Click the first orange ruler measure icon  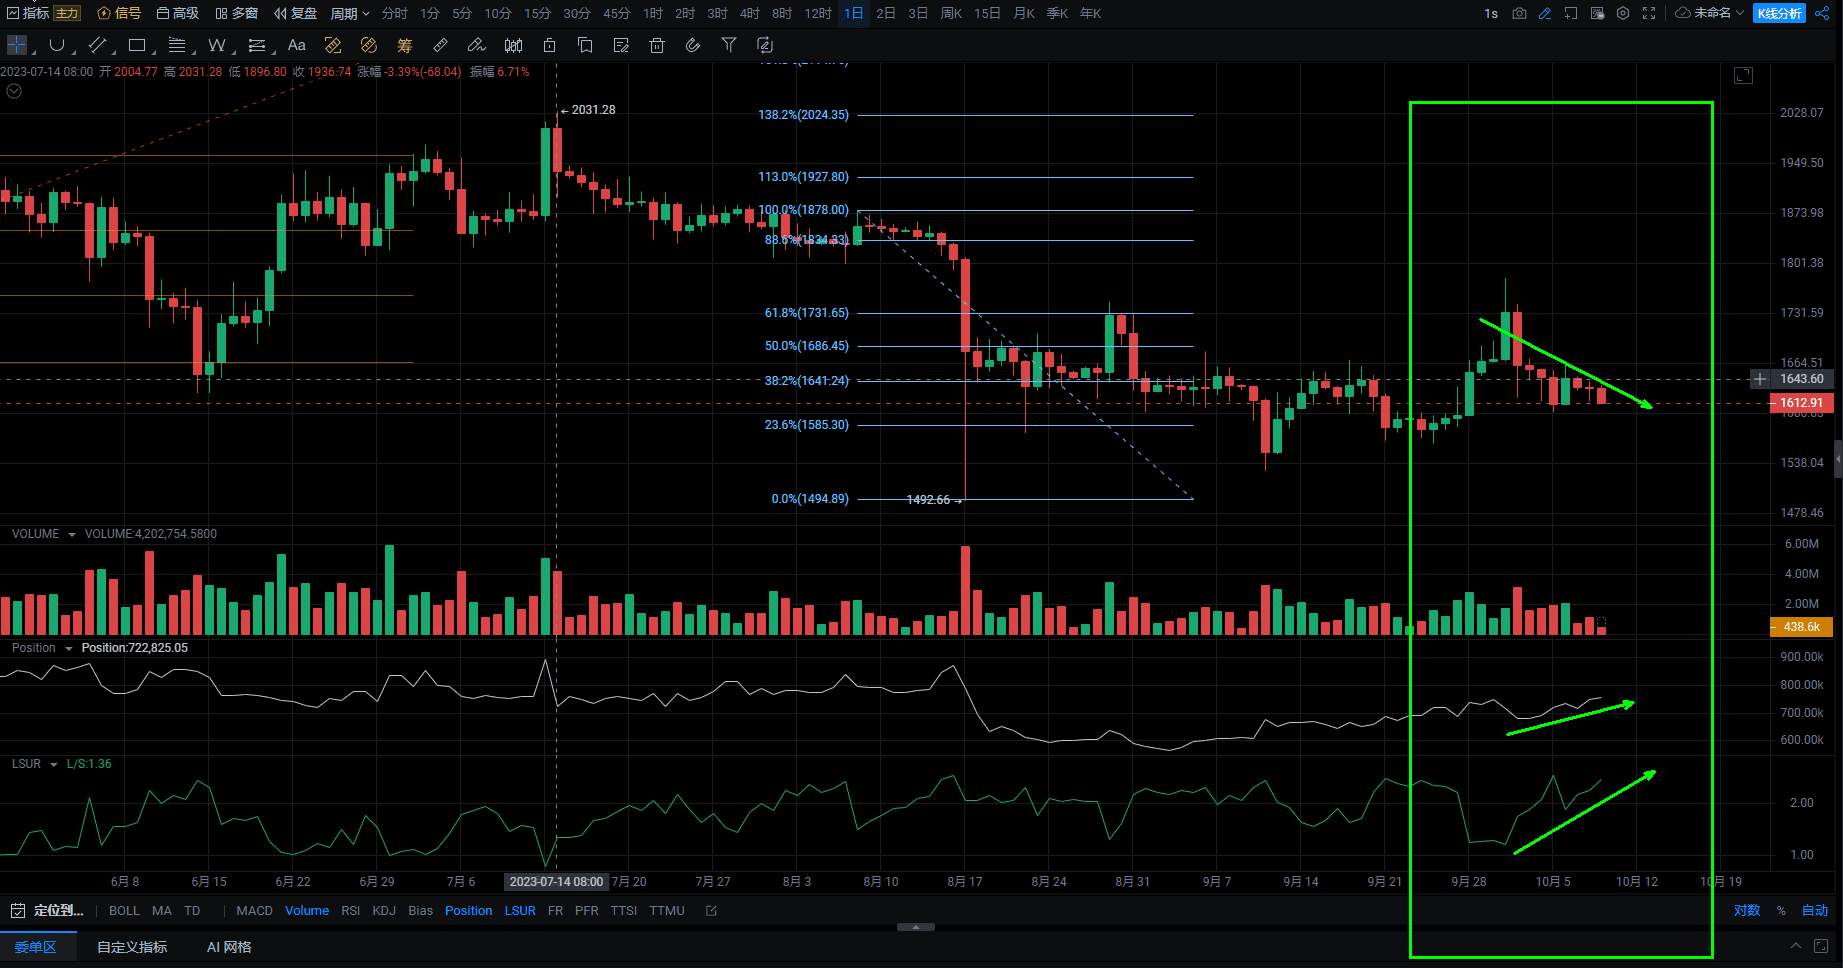point(333,45)
